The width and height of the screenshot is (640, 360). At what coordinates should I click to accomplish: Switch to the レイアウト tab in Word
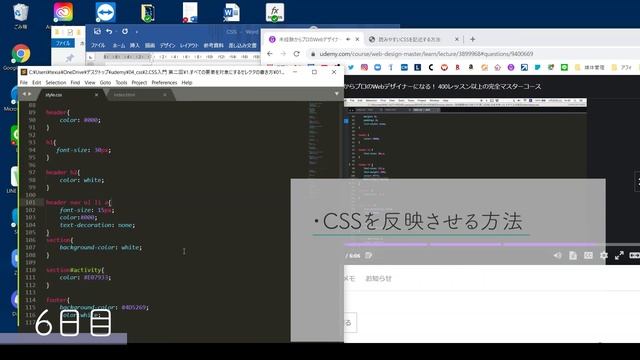point(189,45)
